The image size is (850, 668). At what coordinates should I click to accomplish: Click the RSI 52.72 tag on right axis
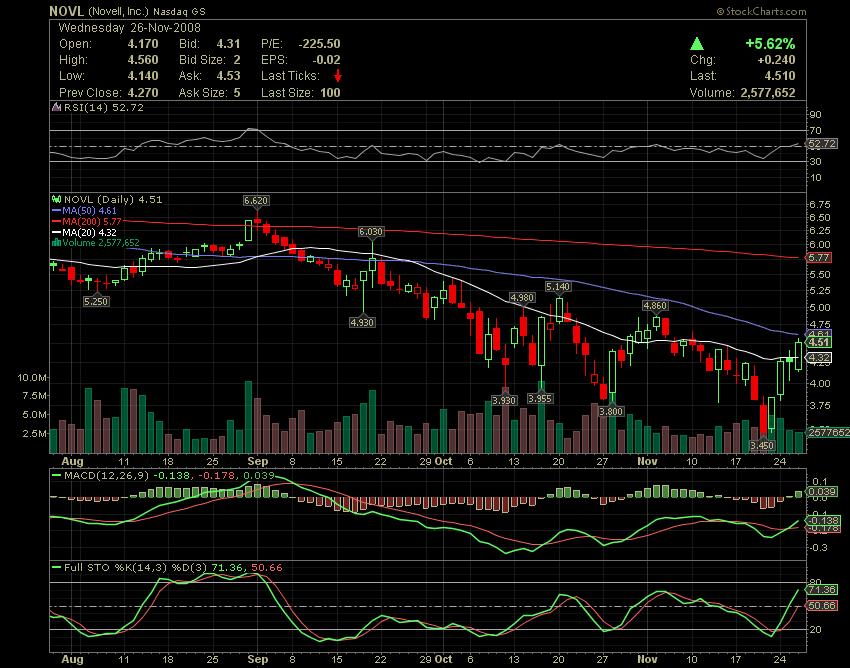point(822,144)
